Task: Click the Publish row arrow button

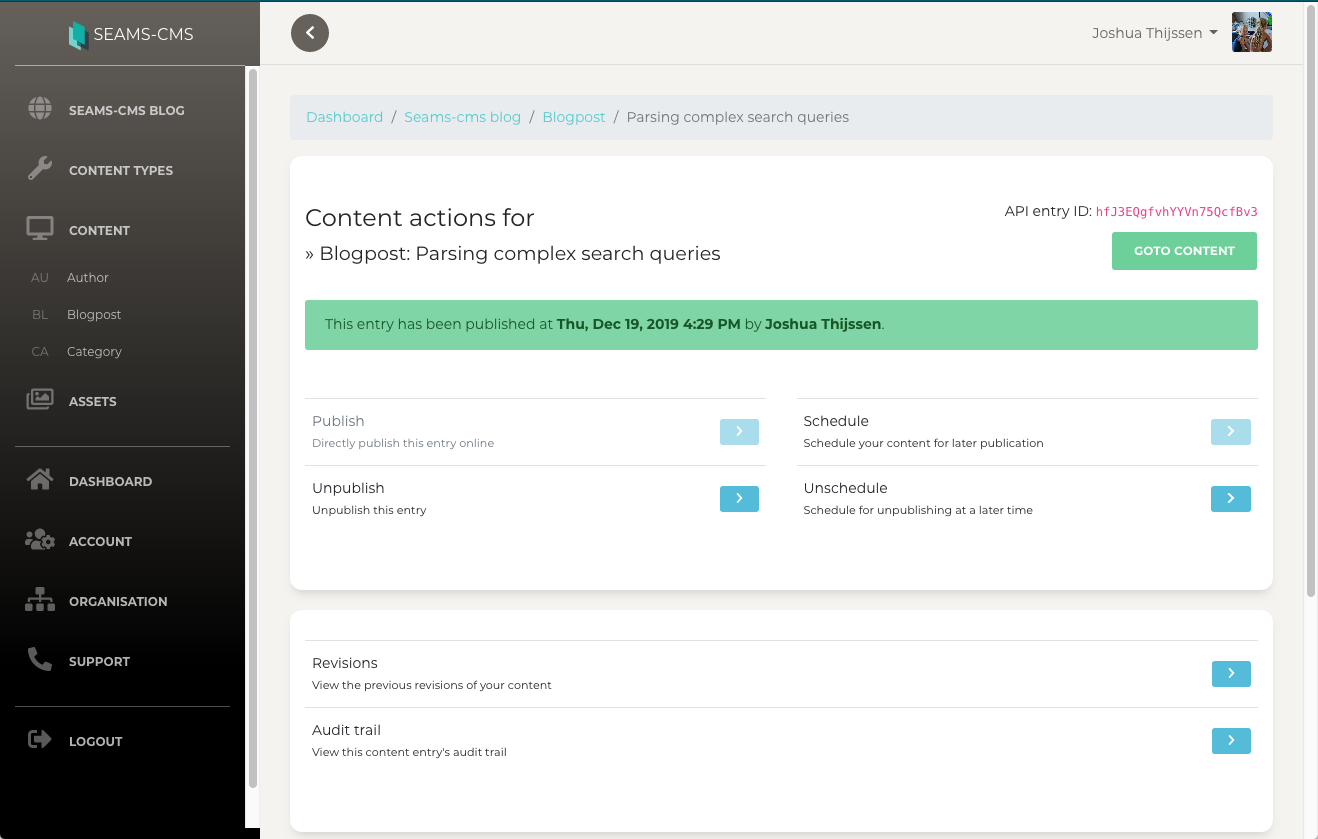Action: (739, 432)
